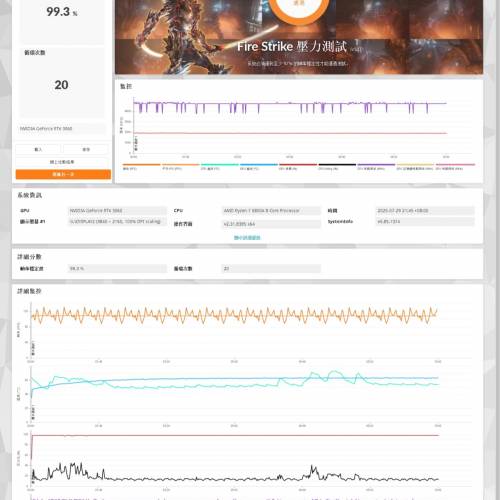Toggle the blue CPU temperature legend line
Image resolution: width=500 pixels, height=500 pixels.
[259, 166]
